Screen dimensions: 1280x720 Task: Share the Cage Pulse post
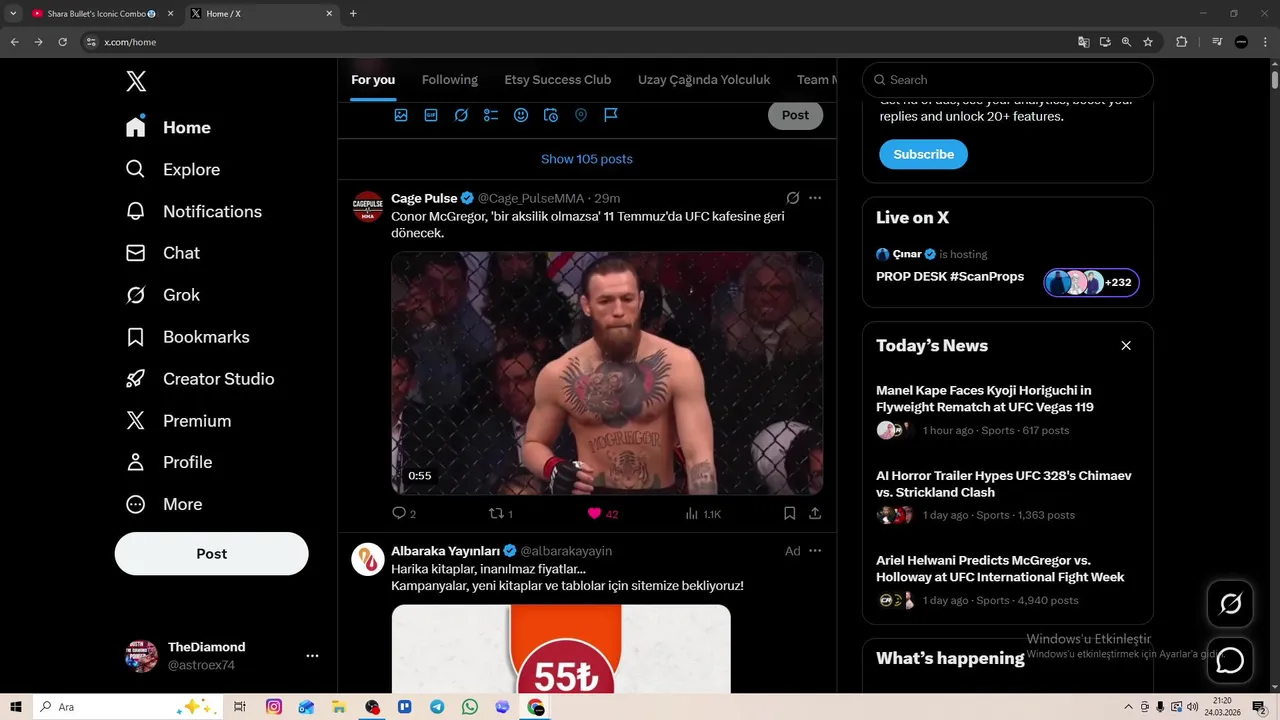pyautogui.click(x=815, y=514)
